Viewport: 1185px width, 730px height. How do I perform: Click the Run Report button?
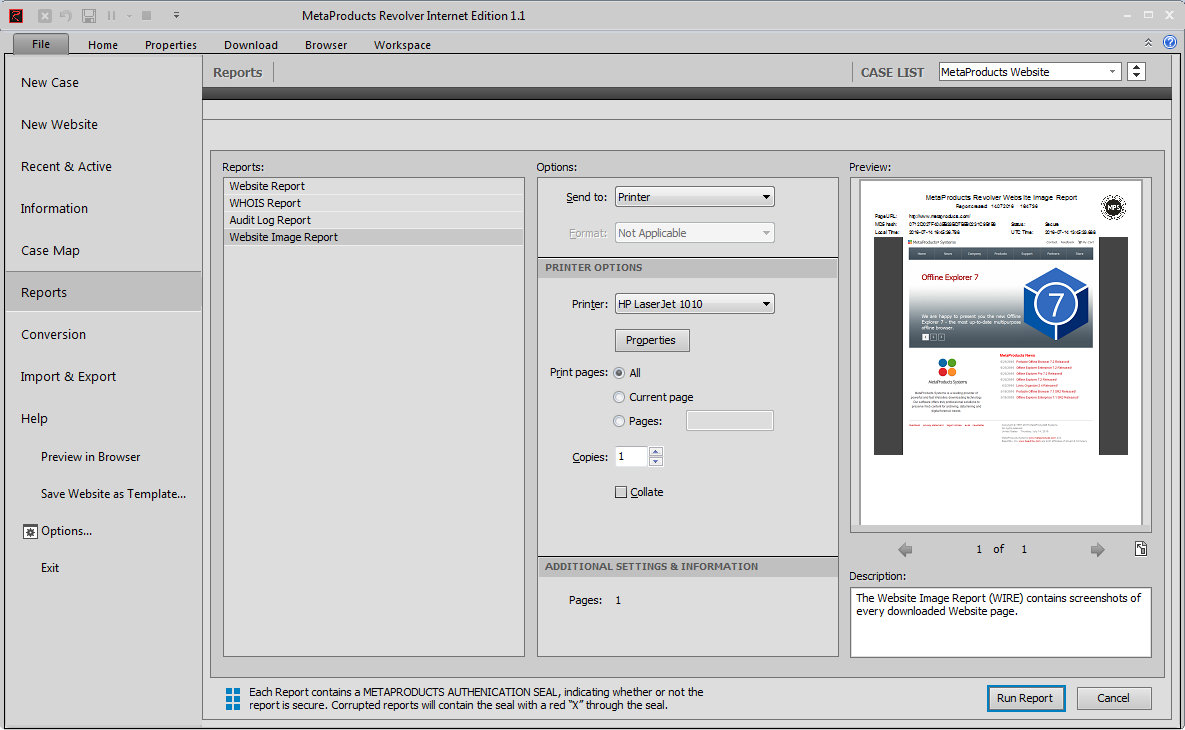[x=1025, y=698]
